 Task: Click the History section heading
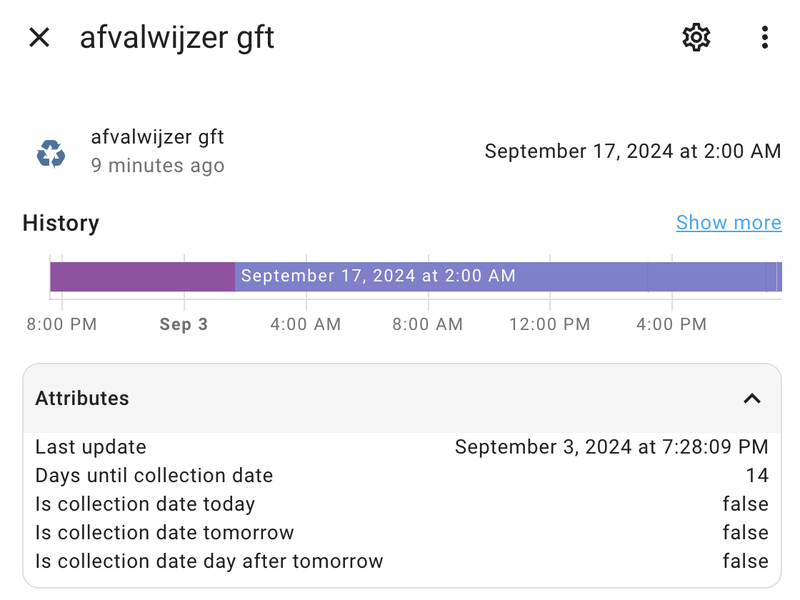point(61,223)
